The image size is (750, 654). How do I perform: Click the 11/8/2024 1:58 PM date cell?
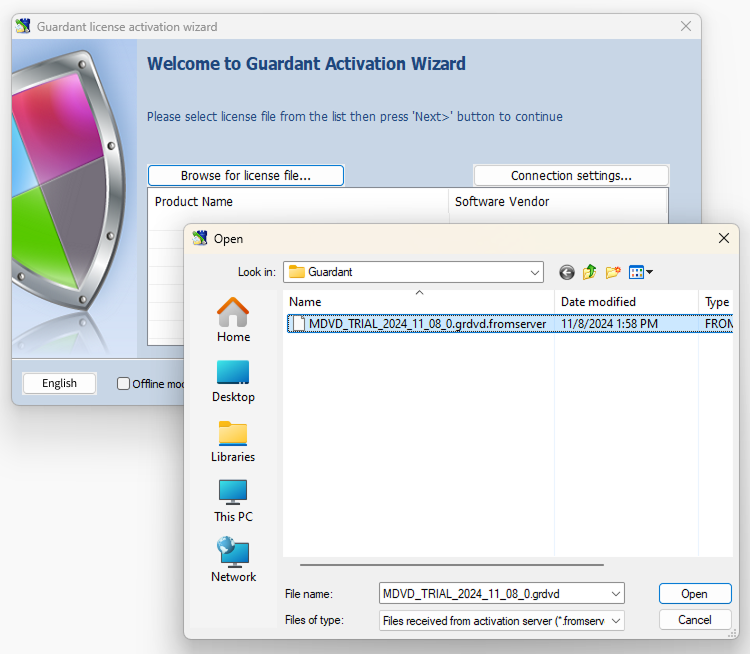click(x=609, y=324)
